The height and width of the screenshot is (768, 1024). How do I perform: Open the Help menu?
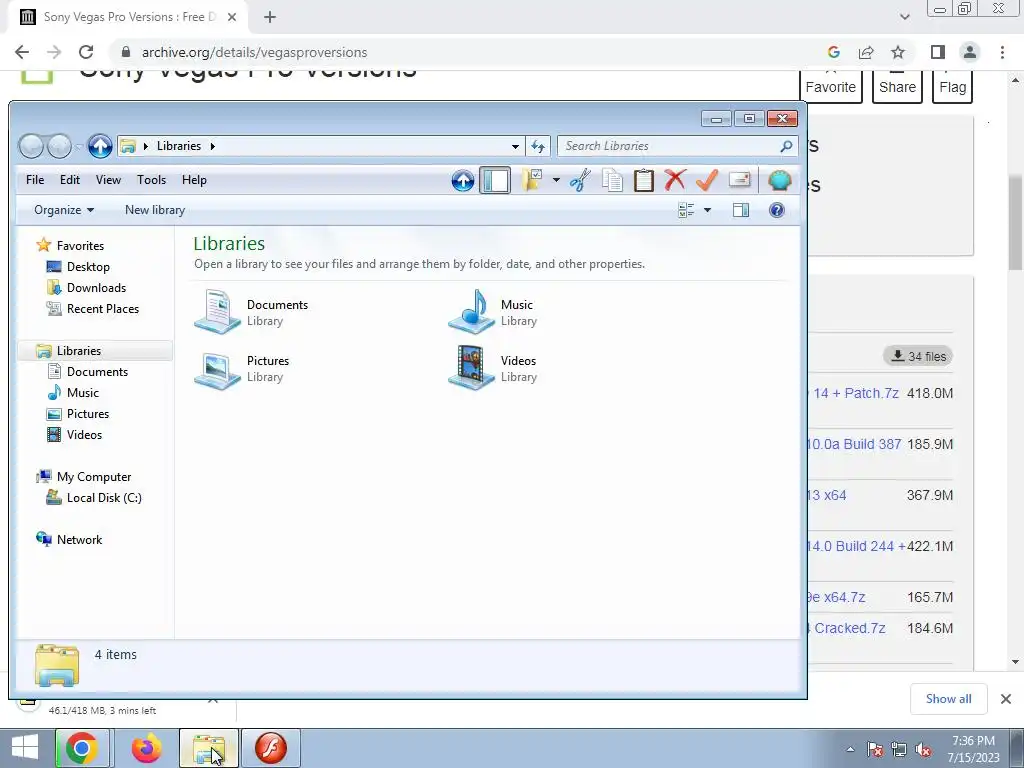(x=194, y=180)
